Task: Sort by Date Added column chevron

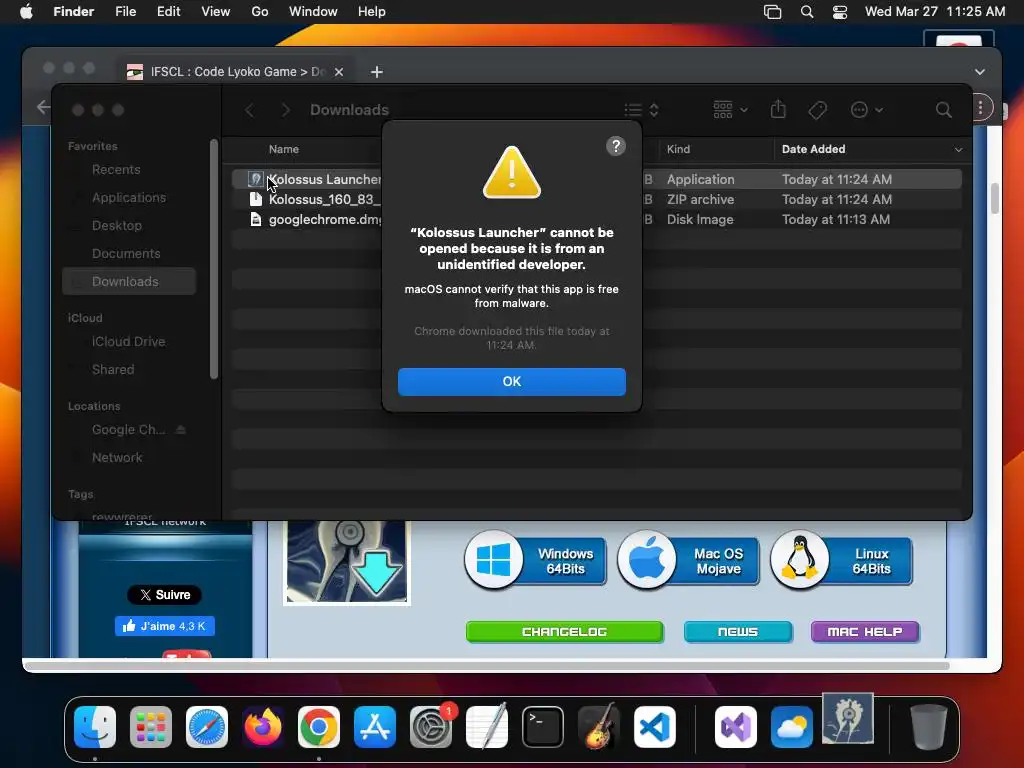Action: tap(958, 150)
